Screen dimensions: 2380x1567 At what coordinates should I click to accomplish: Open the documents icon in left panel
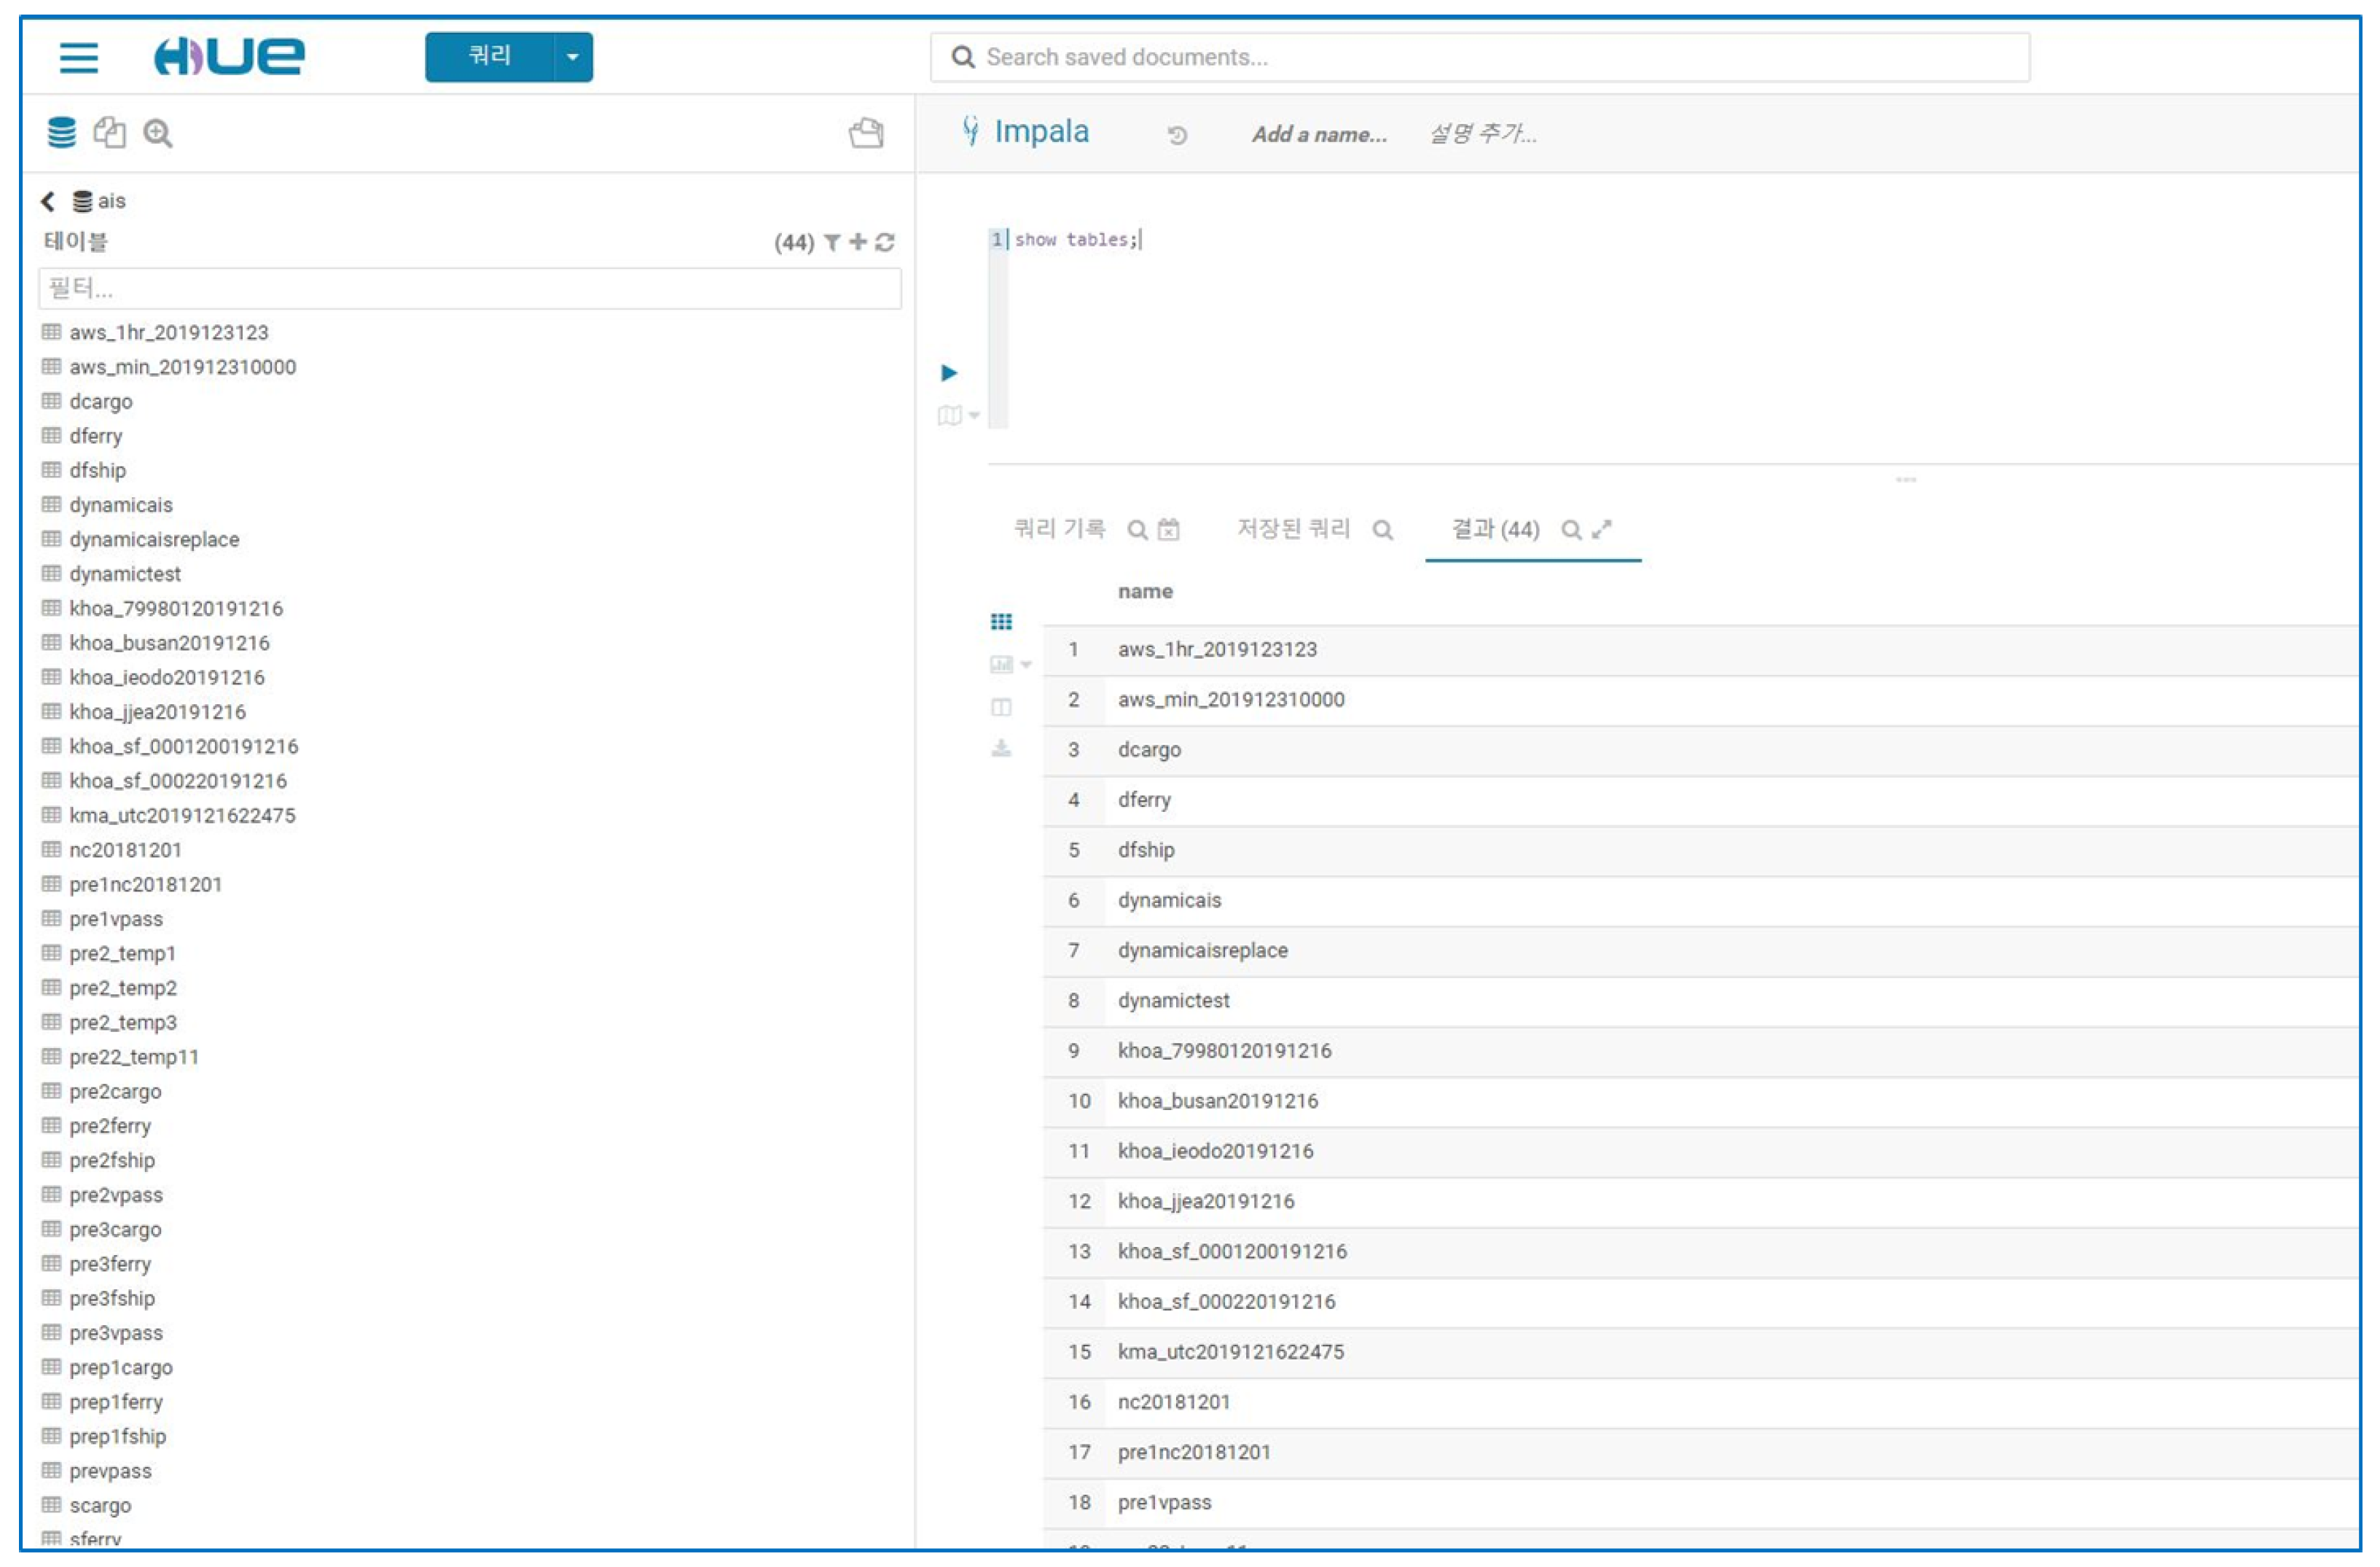coord(109,132)
